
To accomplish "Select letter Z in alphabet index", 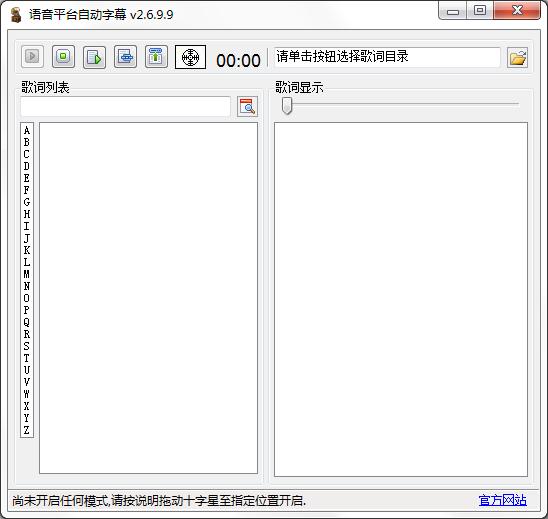I will click(x=27, y=430).
